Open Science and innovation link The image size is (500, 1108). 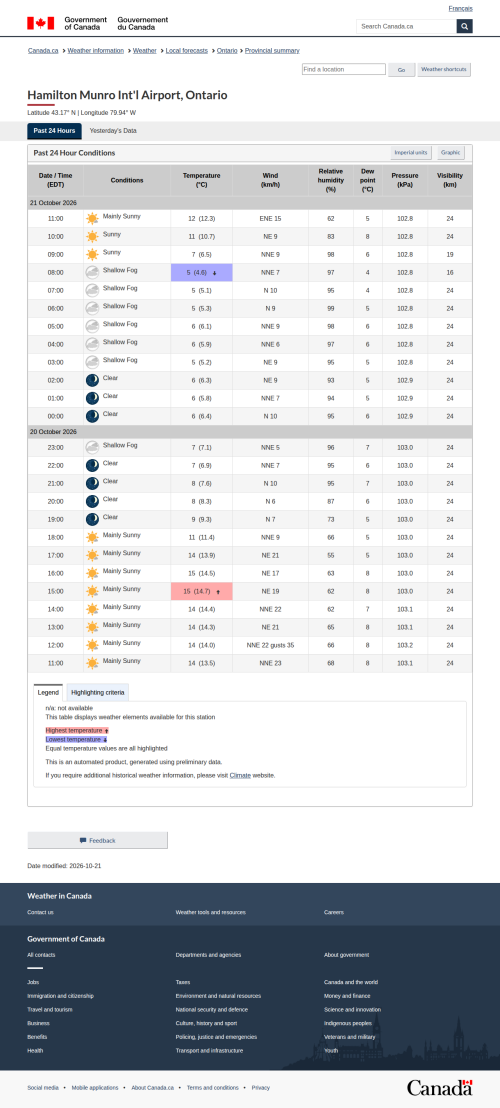pyautogui.click(x=352, y=1010)
